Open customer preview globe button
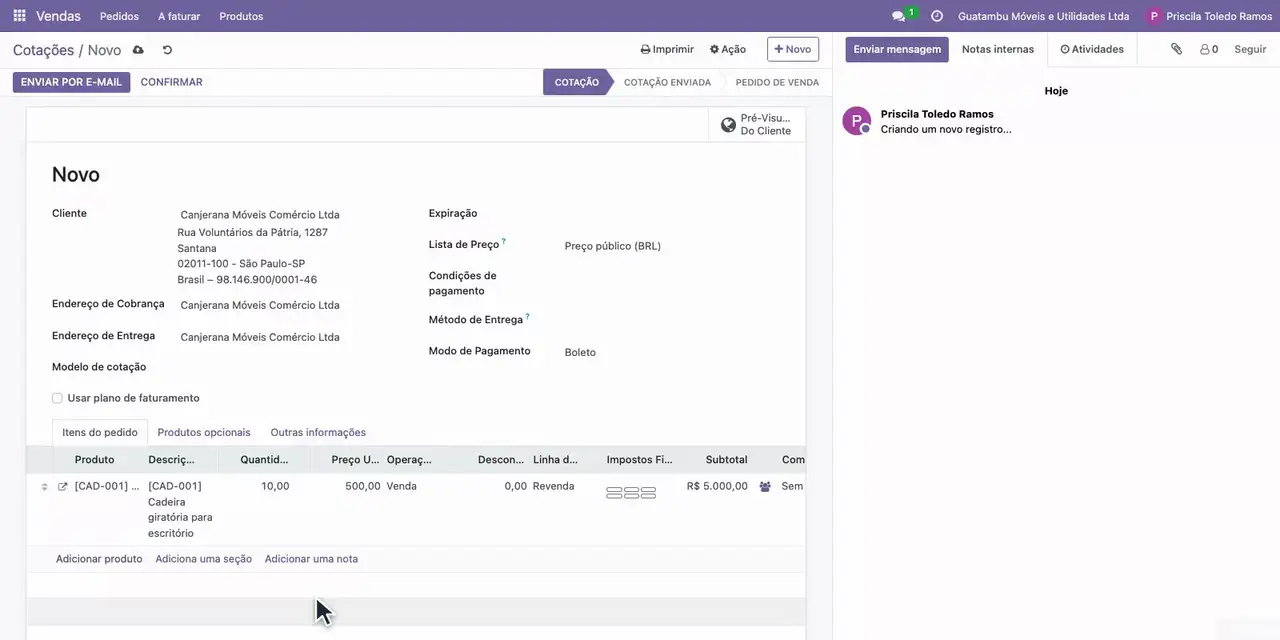The width and height of the screenshot is (1280, 640). (757, 125)
